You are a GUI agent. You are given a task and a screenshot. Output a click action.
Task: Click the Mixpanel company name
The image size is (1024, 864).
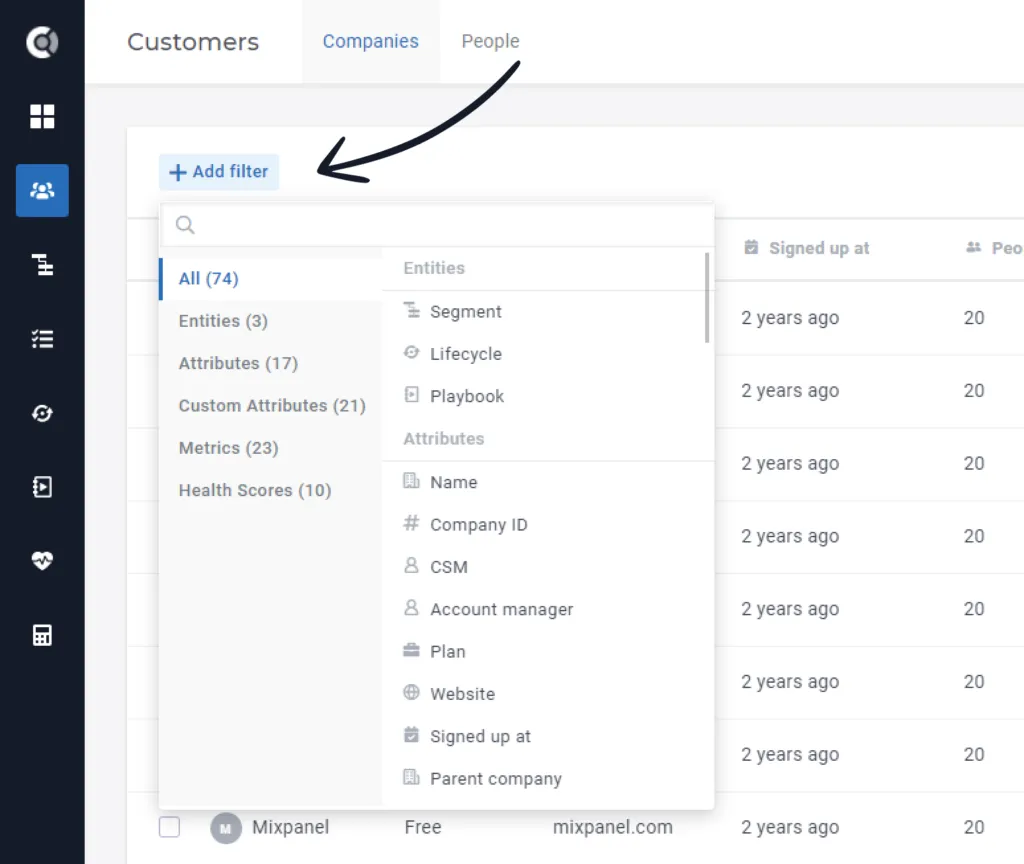click(291, 827)
